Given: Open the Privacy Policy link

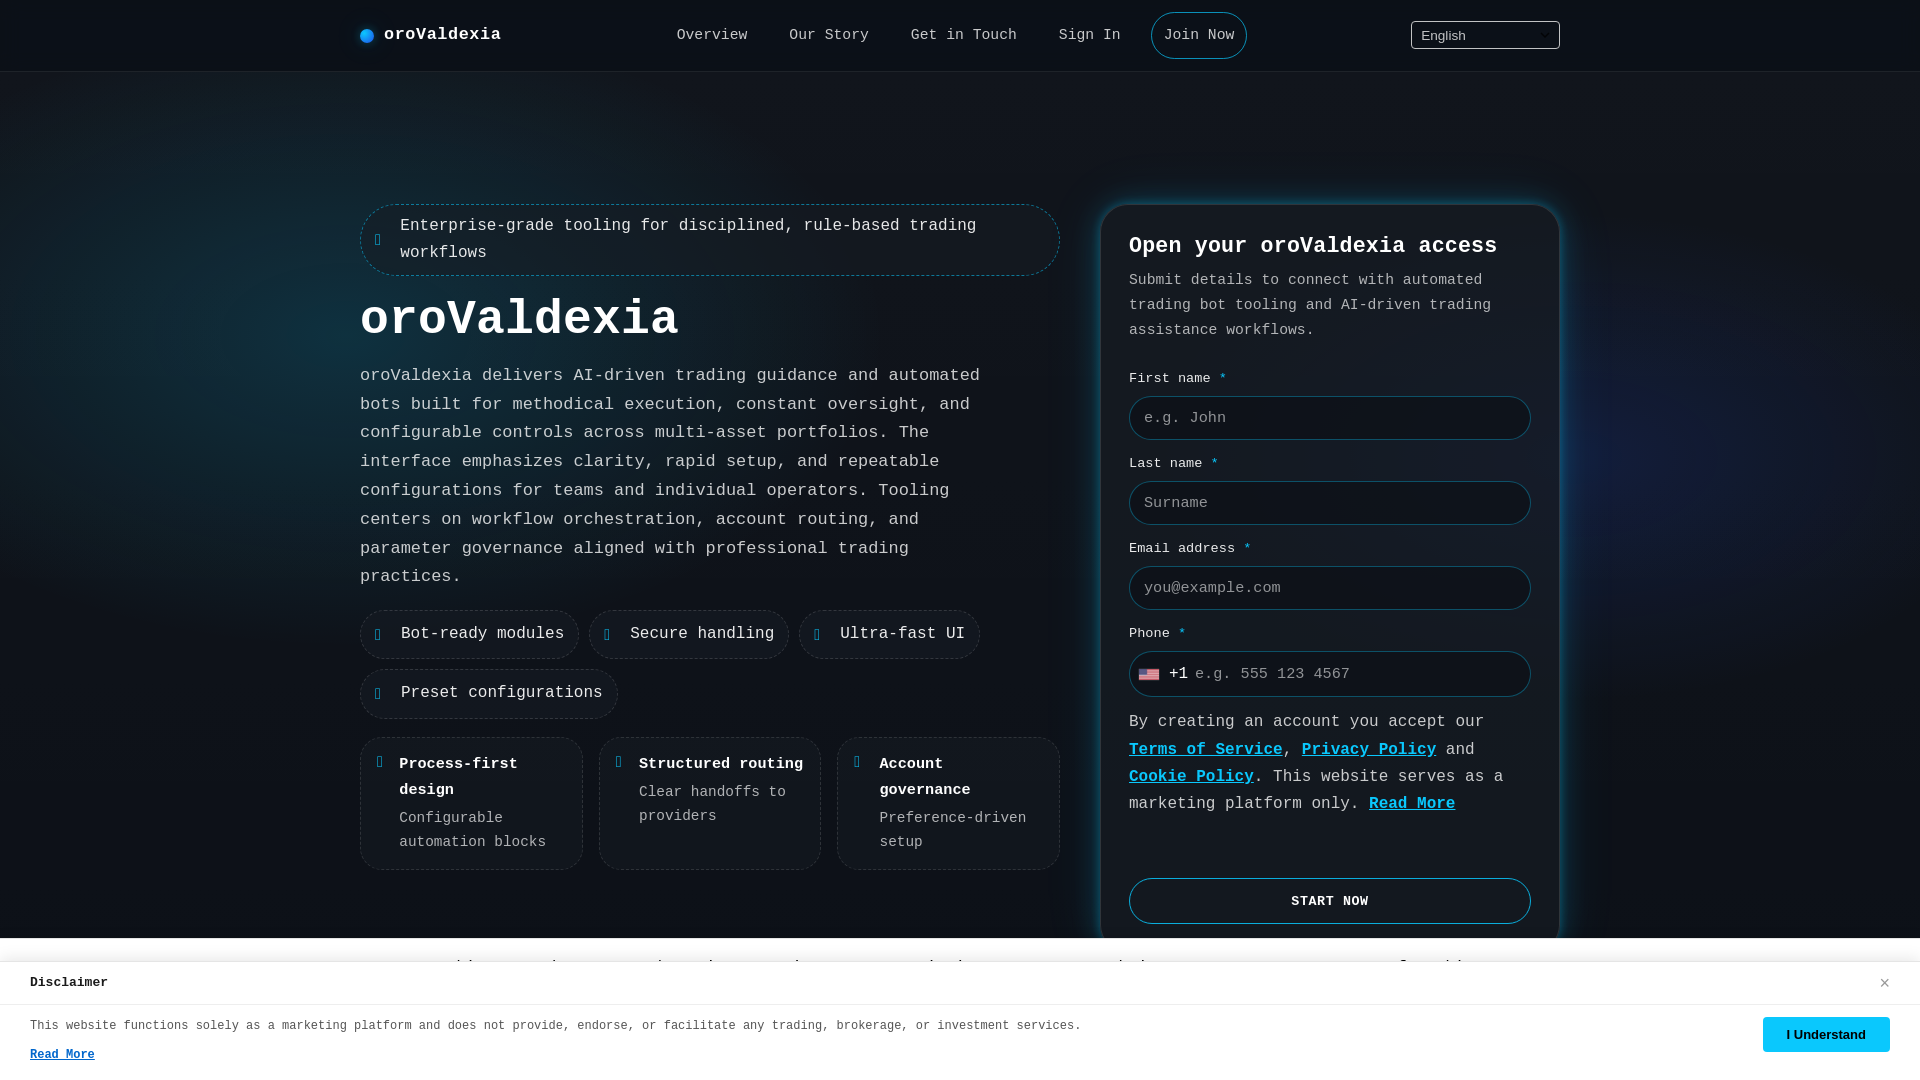Looking at the screenshot, I should click(1369, 750).
